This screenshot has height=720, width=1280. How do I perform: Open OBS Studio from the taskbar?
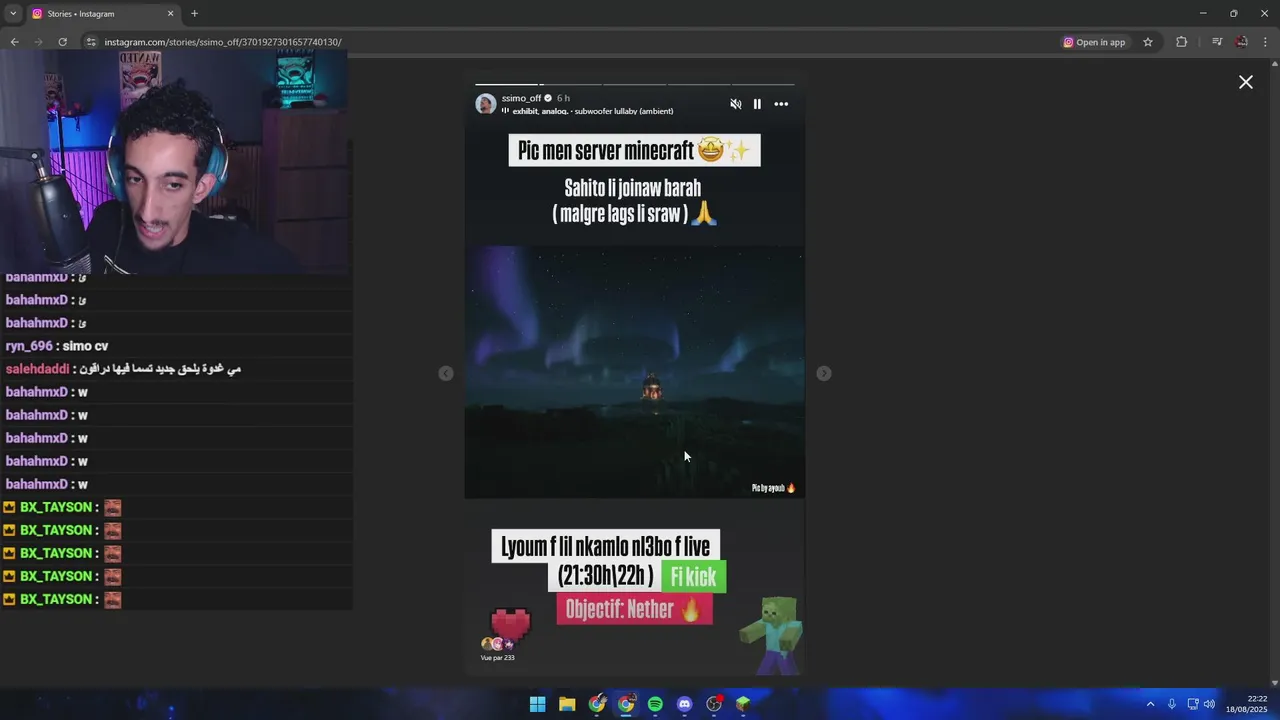(x=714, y=704)
